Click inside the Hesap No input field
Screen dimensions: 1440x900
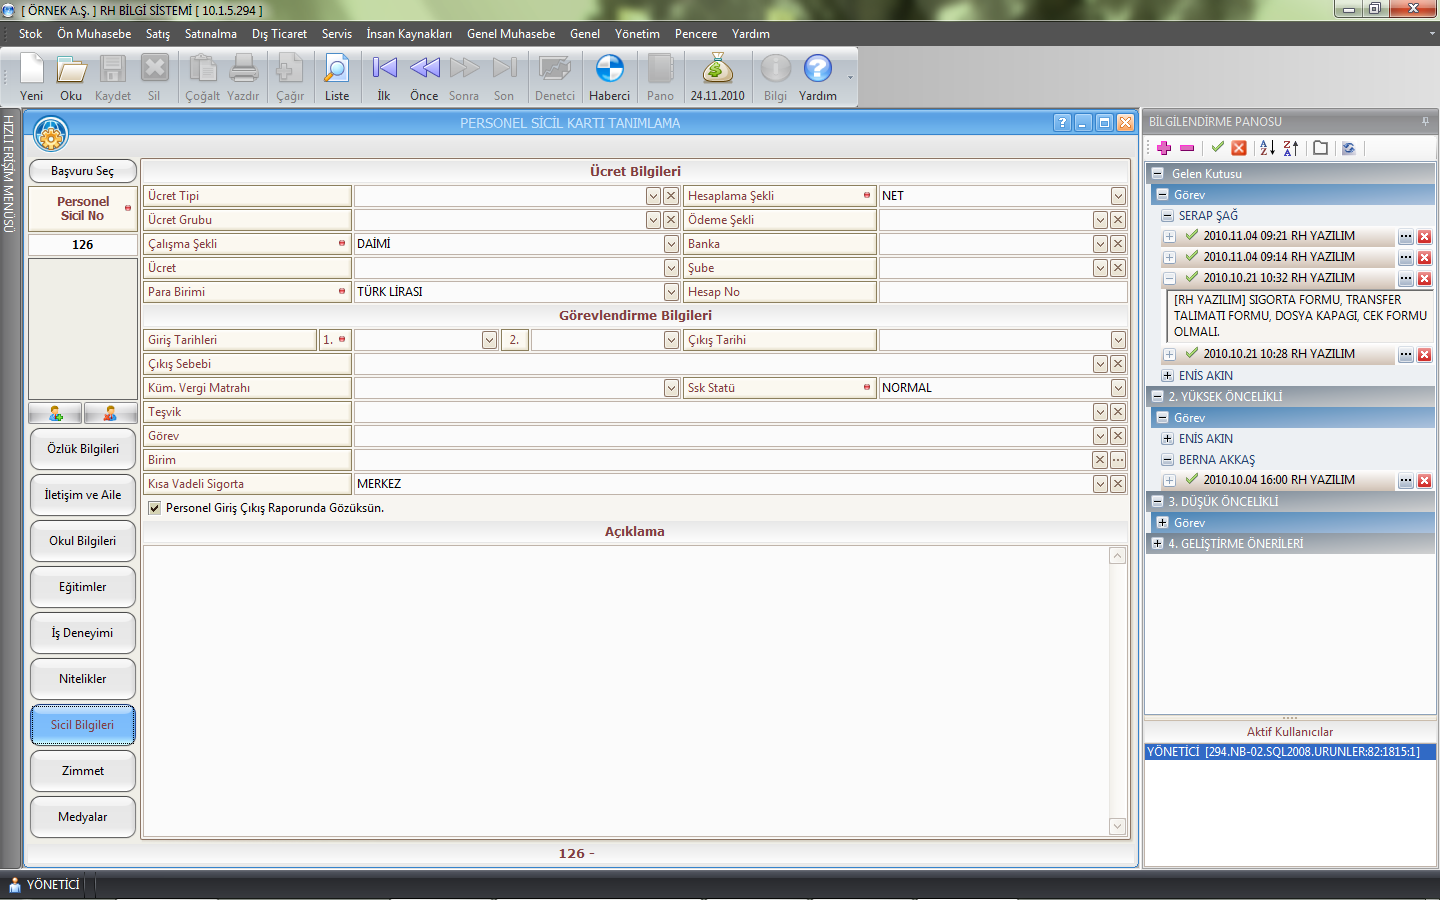(x=1002, y=292)
